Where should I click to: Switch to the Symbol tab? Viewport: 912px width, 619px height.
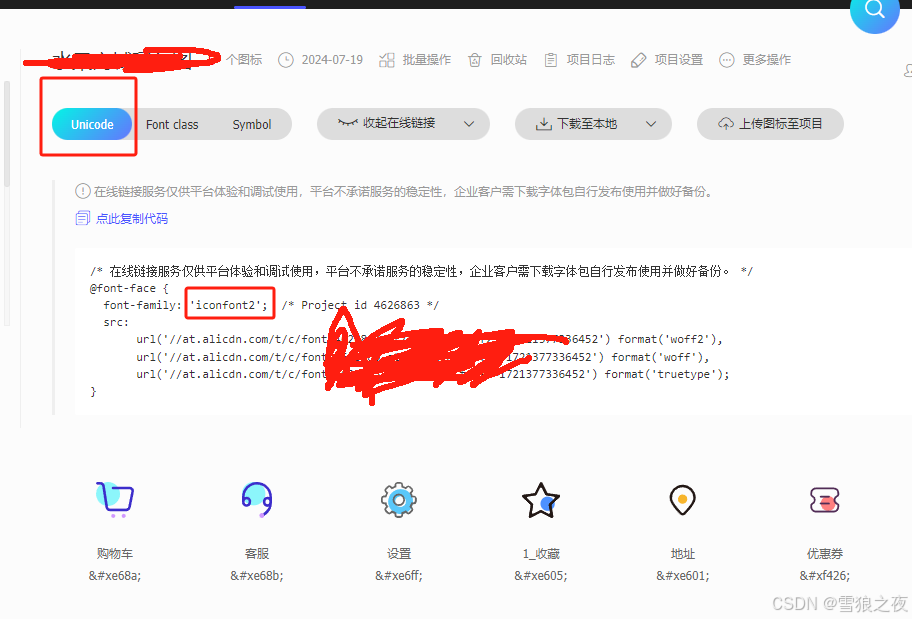tap(252, 124)
